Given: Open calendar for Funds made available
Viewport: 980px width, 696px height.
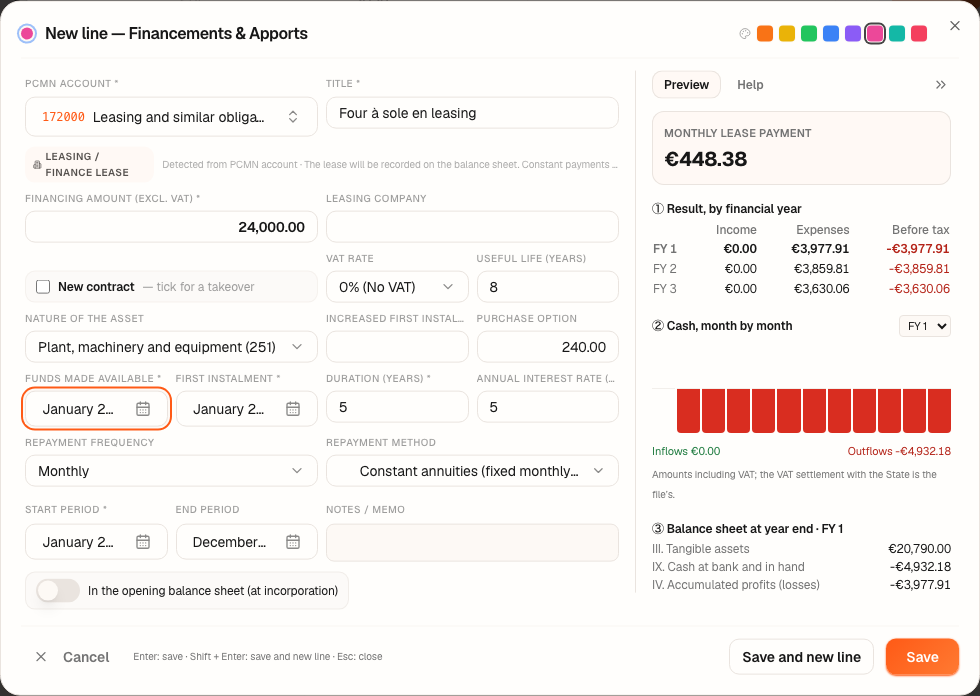Looking at the screenshot, I should [x=143, y=409].
